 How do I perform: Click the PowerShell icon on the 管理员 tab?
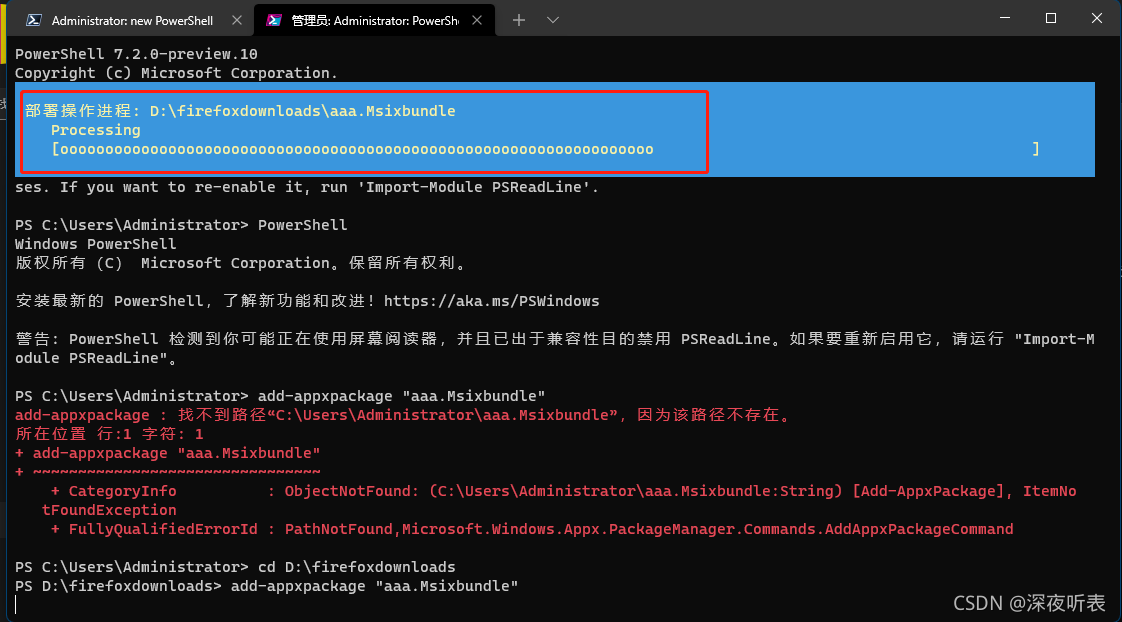[272, 19]
